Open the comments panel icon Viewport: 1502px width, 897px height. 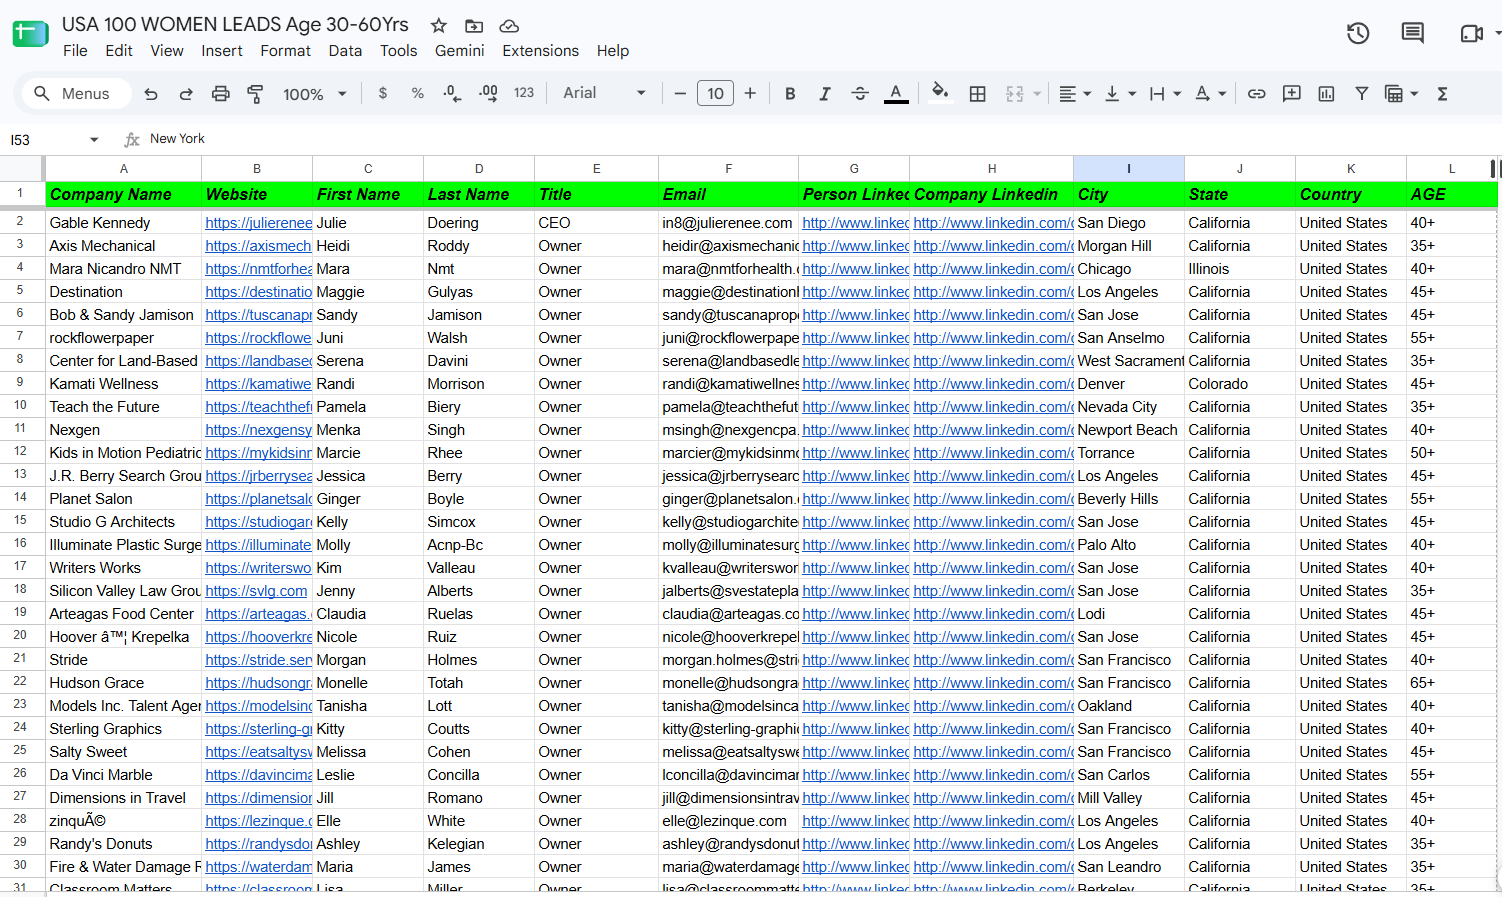click(1413, 34)
